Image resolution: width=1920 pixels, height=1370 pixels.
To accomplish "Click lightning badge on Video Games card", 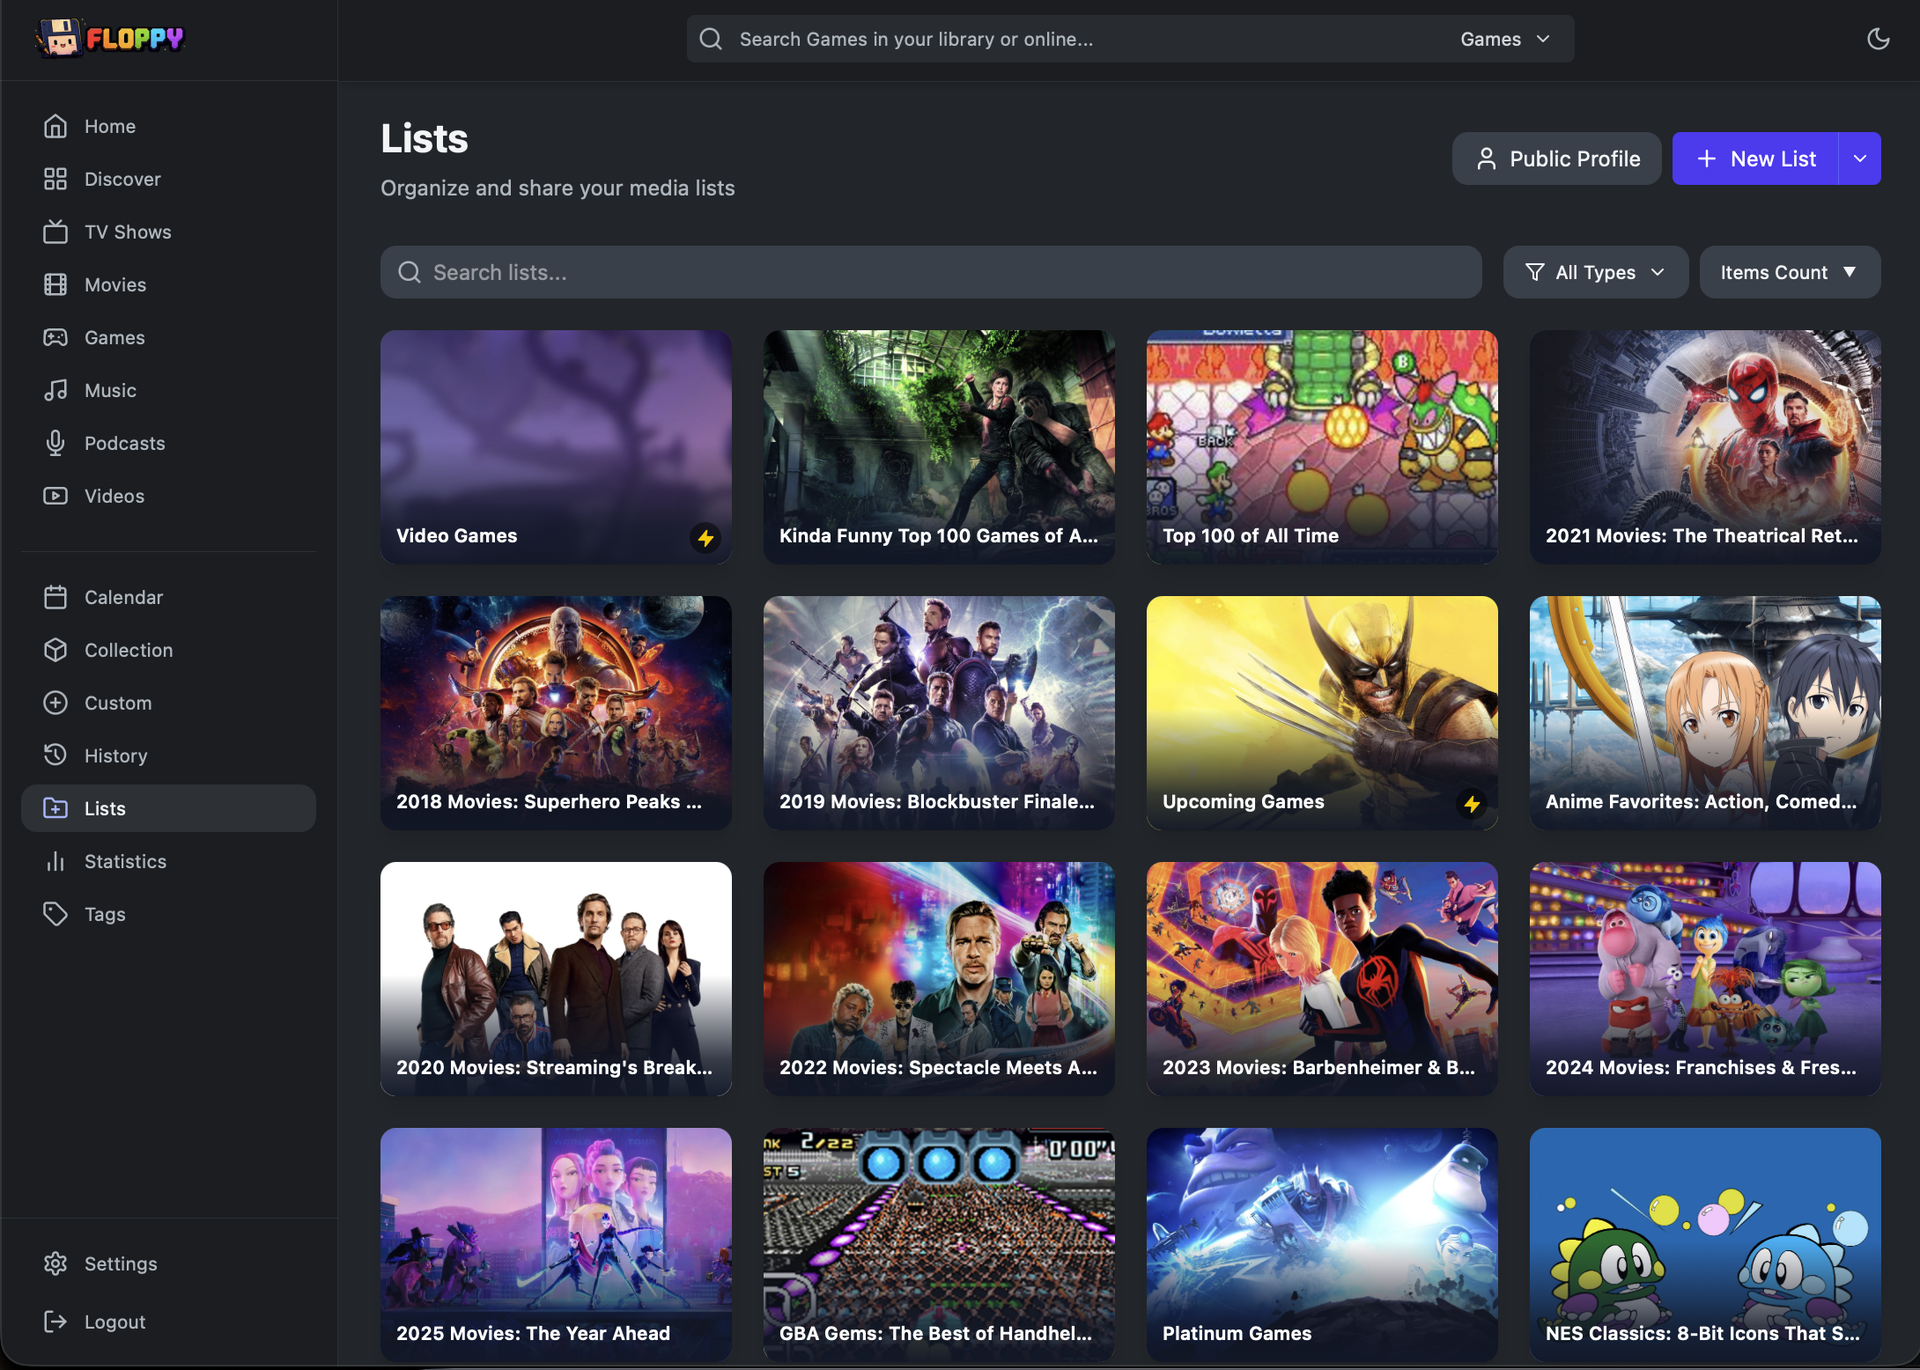I will tap(706, 538).
